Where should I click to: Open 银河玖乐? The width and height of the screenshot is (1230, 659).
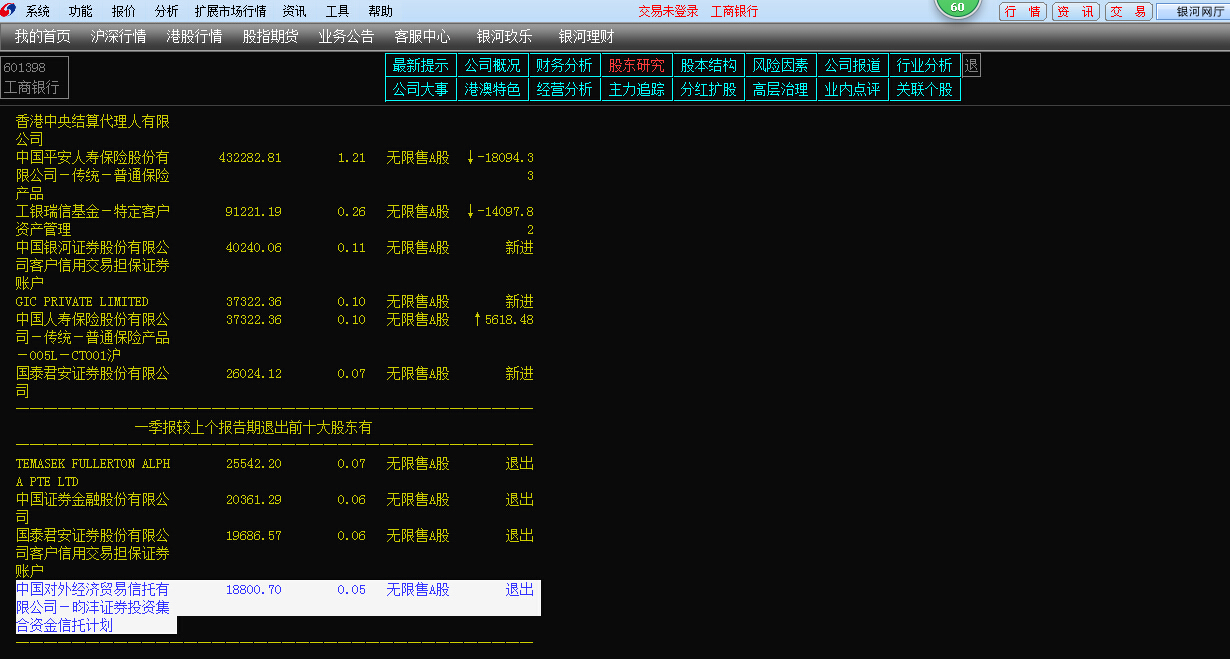505,36
